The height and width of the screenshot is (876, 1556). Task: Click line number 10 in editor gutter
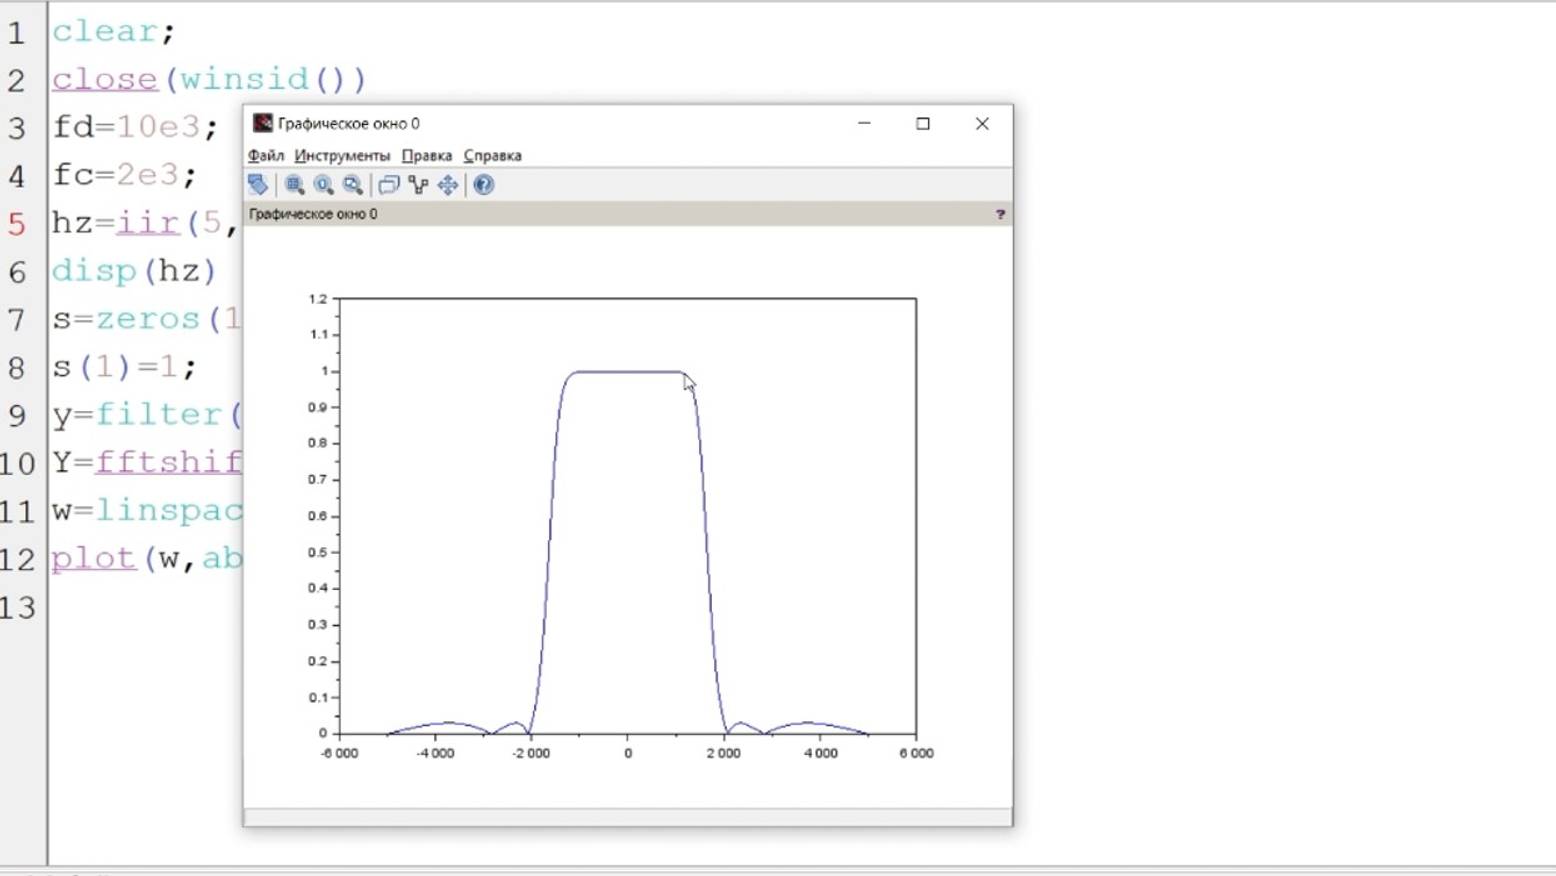point(18,463)
